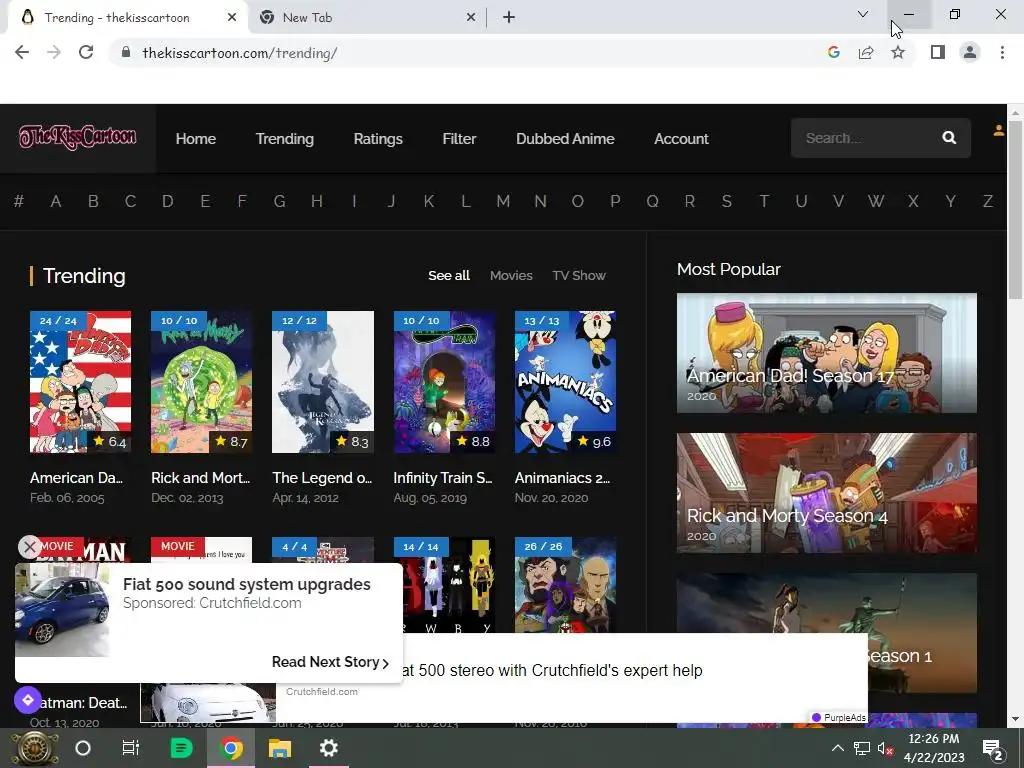
Task: Click Fiat 500 sound system upgrades headline
Action: [x=247, y=584]
